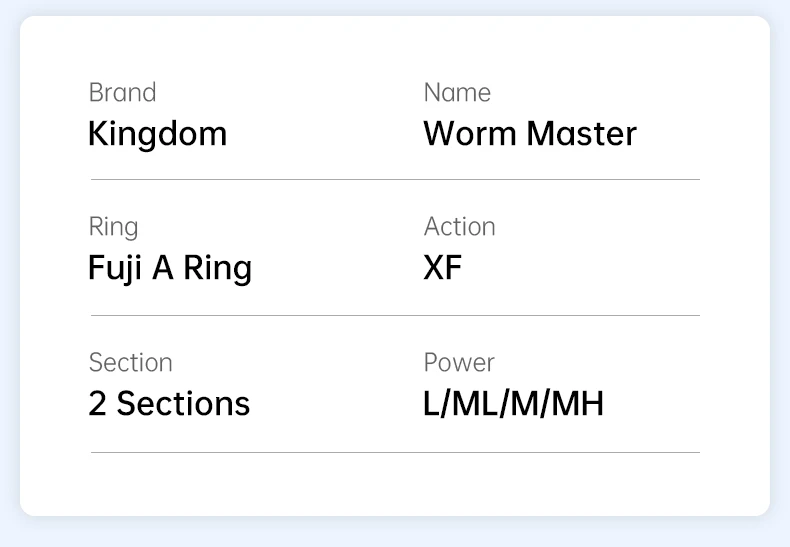Click the MH portion of Power value
Screen dimensions: 790x547
pyautogui.click(x=577, y=404)
